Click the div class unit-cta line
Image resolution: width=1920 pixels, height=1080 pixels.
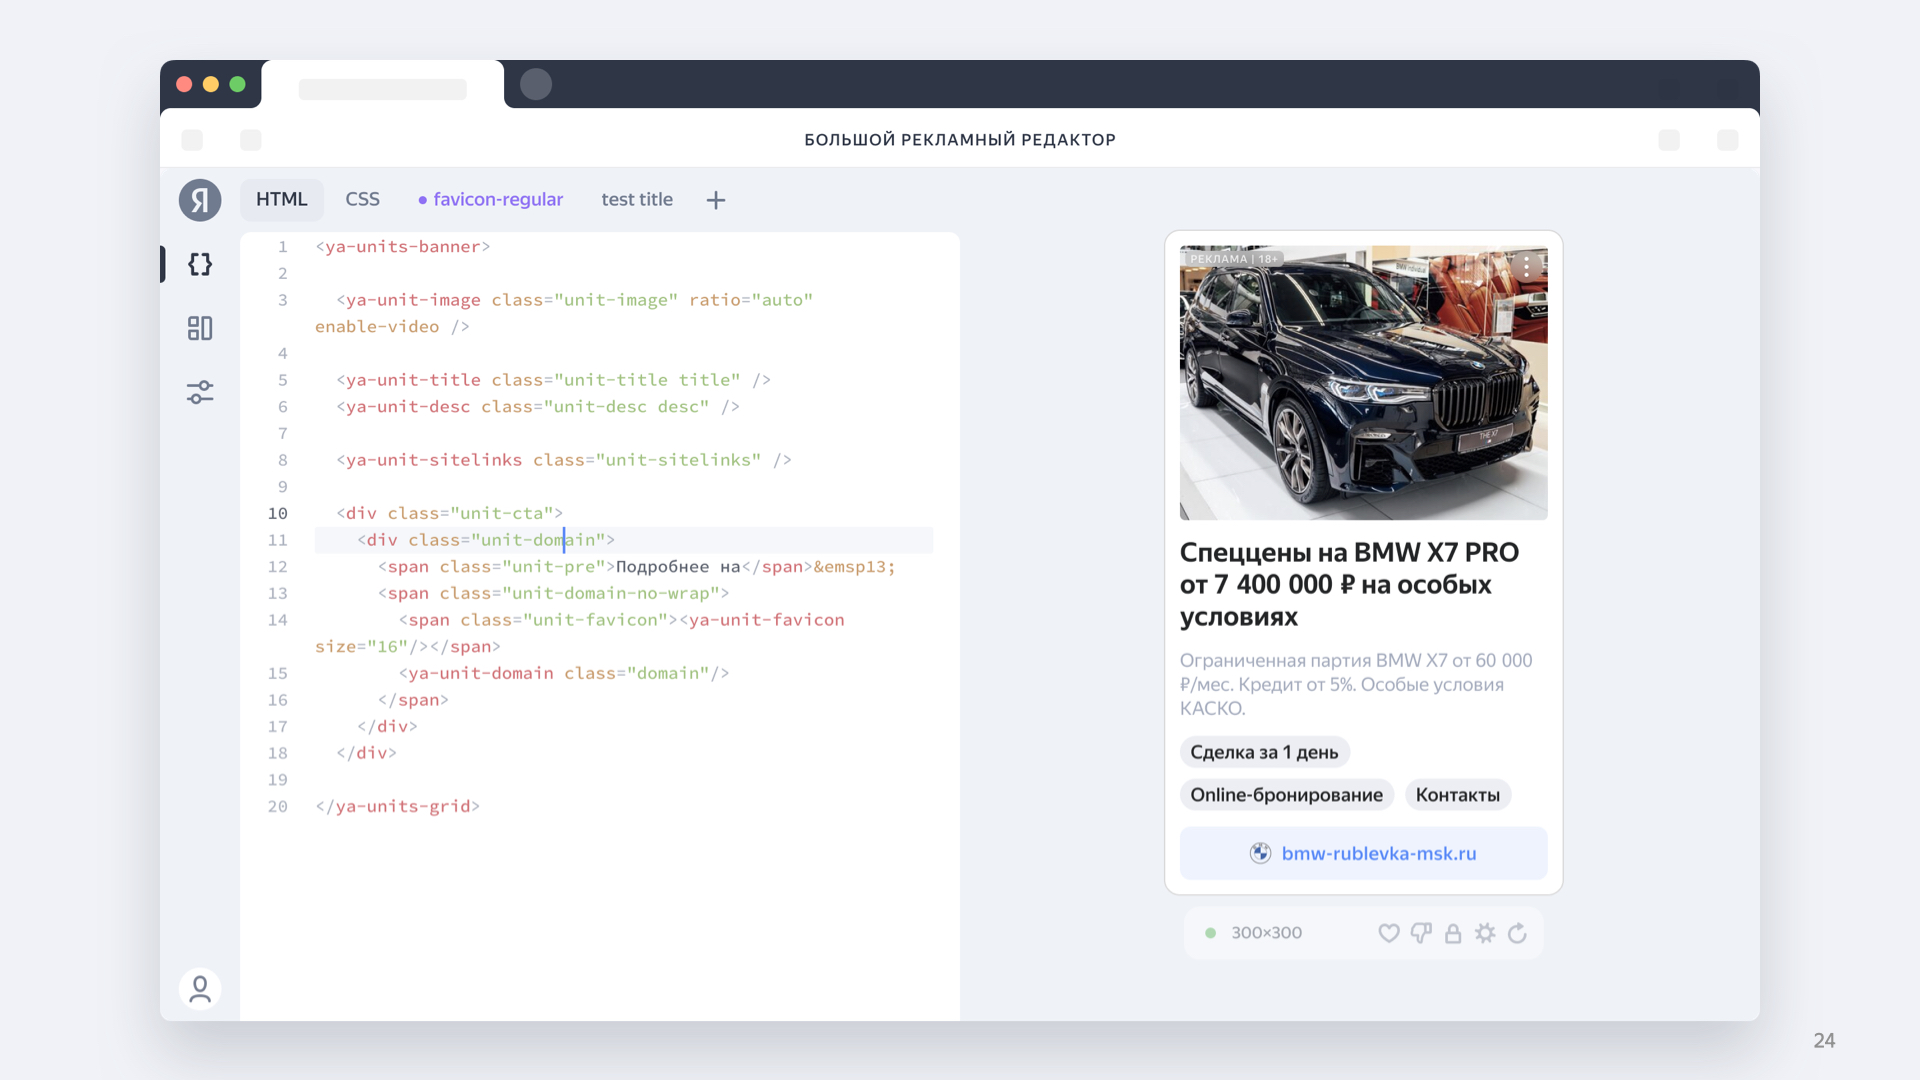point(450,513)
